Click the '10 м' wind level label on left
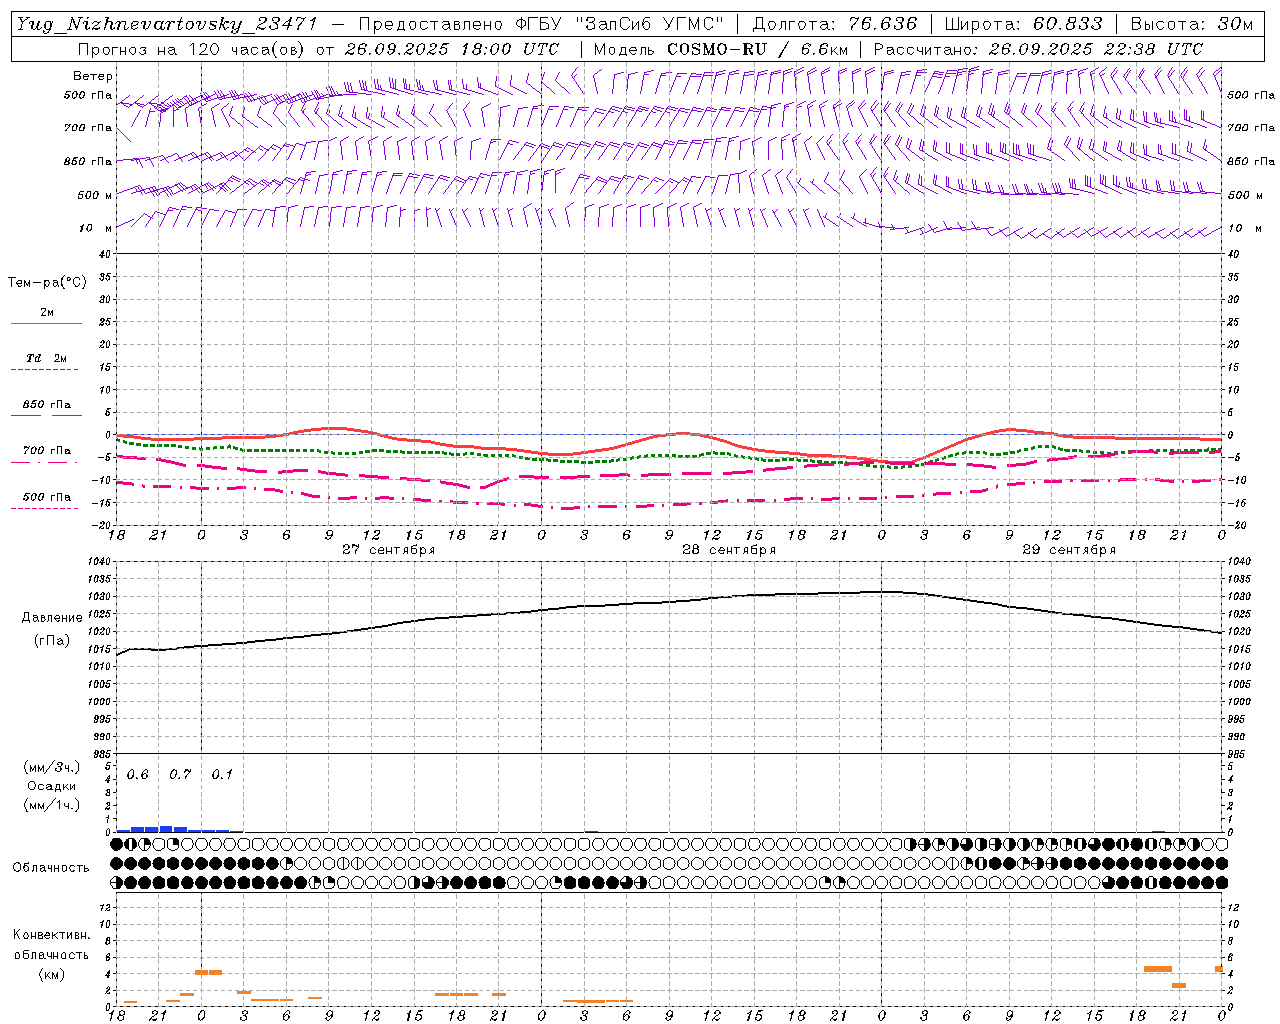Screen dimensions: 1280x1024 [96, 228]
